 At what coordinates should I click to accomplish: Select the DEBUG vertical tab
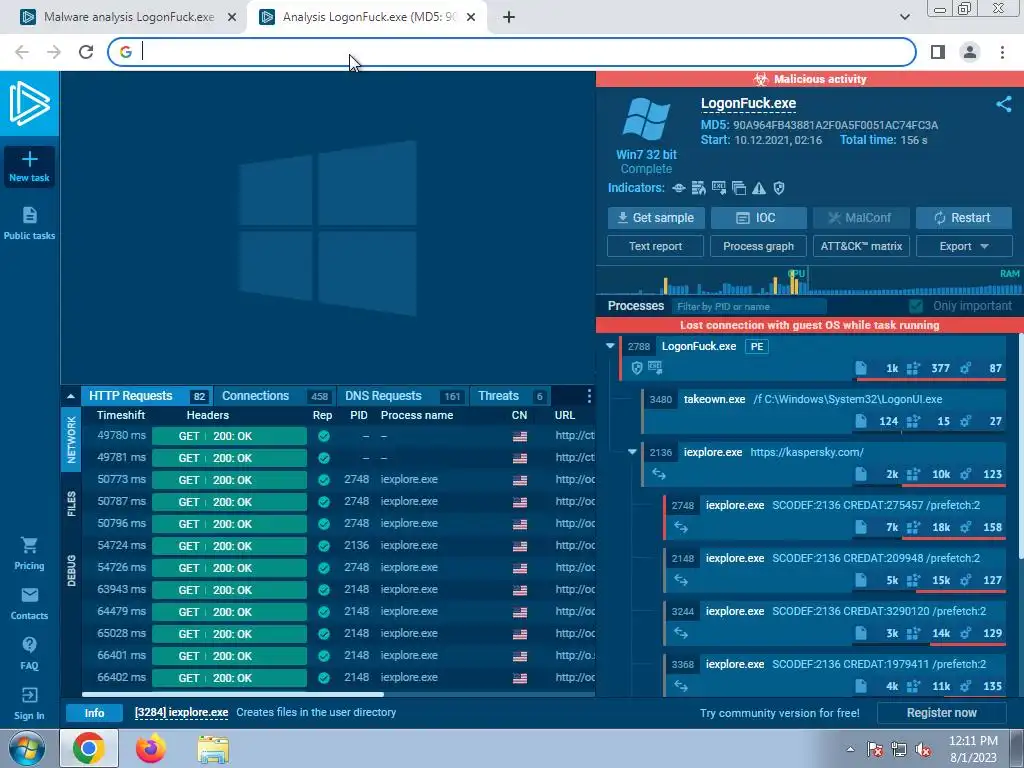click(x=71, y=570)
